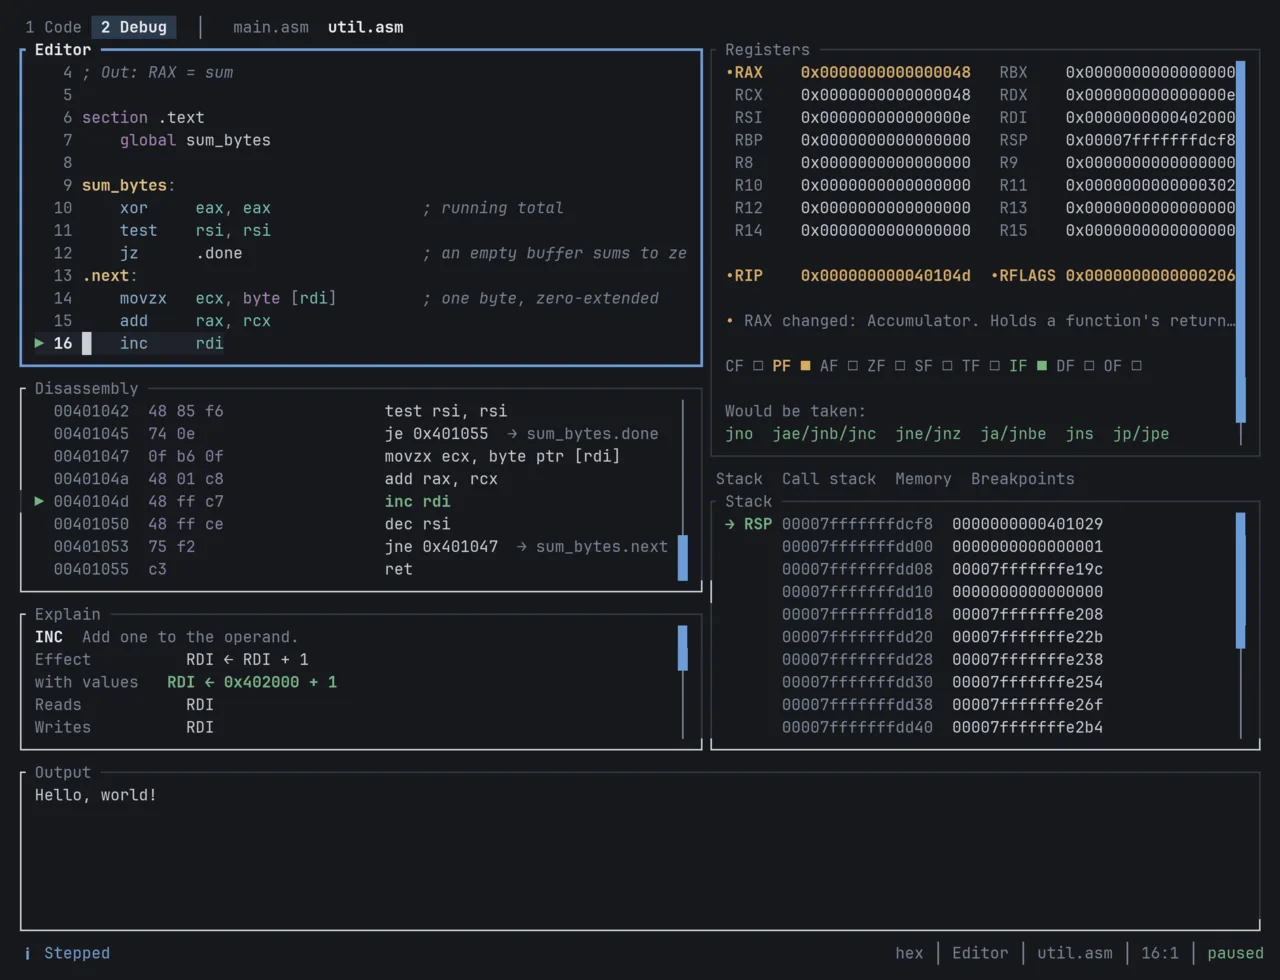Follow the sum_bytes.done jump target
The width and height of the screenshot is (1280, 980).
pos(592,434)
